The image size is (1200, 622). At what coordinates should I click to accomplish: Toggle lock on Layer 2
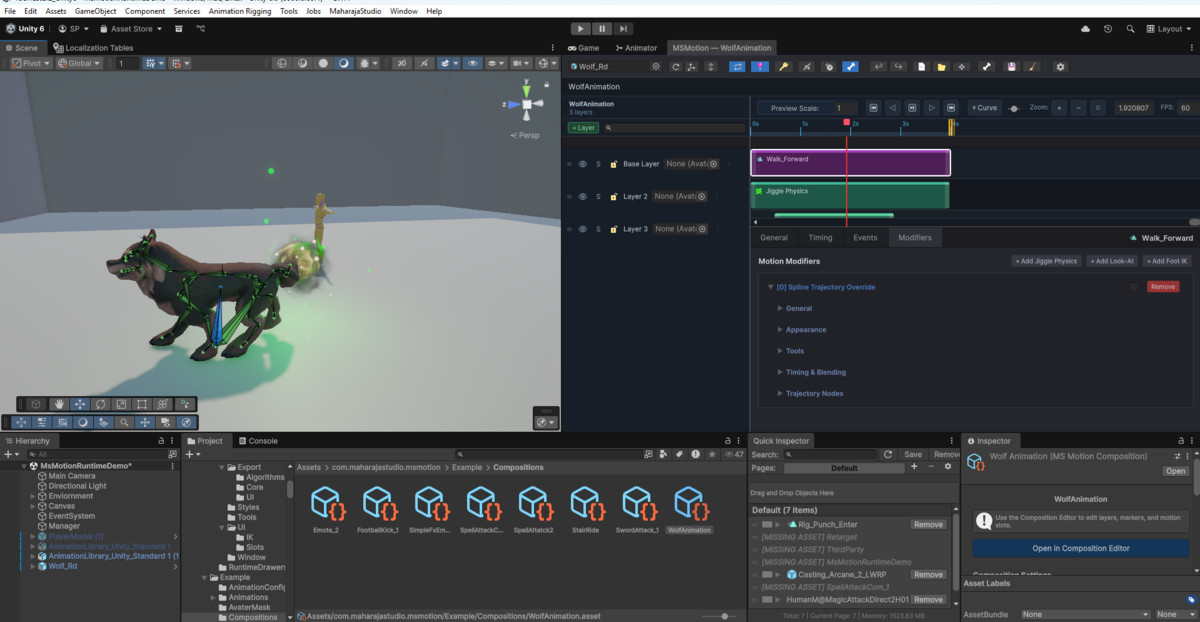tap(613, 197)
